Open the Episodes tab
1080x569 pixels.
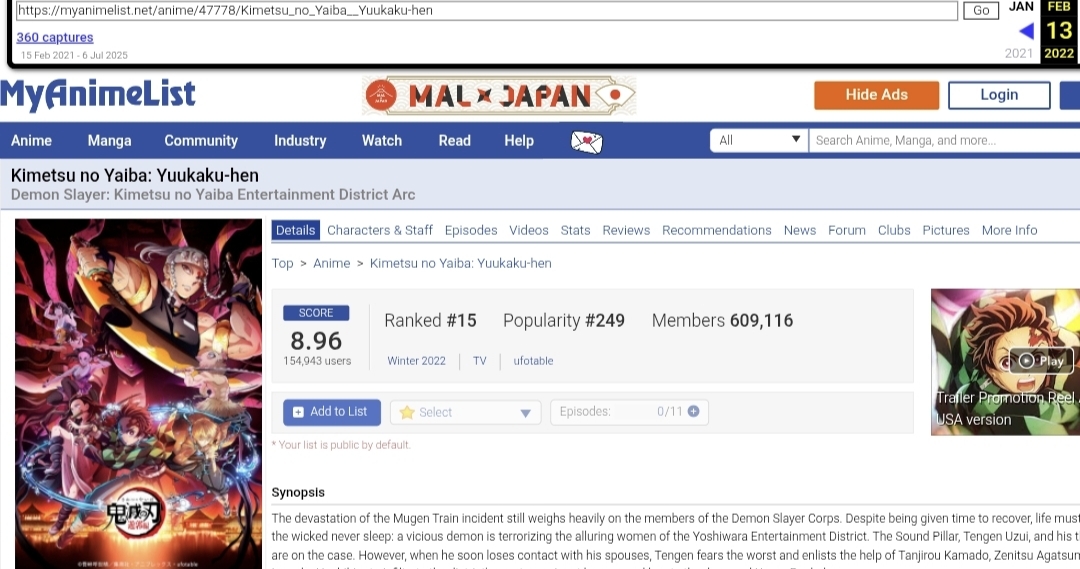pos(471,230)
